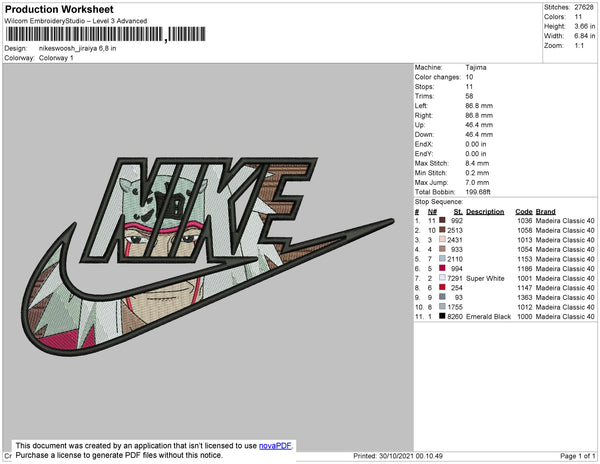Image resolution: width=600 pixels, height=464 pixels.
Task: Click the Total Bobbin value "199.68ft"
Action: (478, 192)
